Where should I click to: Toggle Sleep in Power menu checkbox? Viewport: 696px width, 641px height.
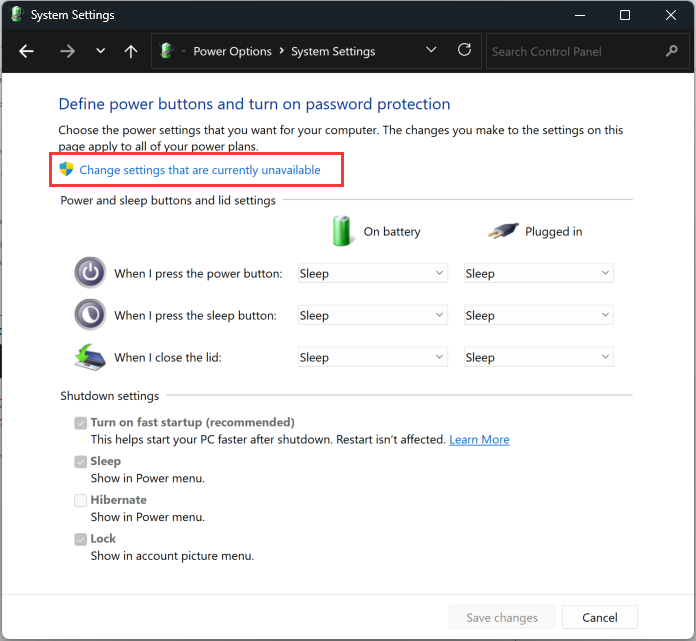tap(80, 462)
